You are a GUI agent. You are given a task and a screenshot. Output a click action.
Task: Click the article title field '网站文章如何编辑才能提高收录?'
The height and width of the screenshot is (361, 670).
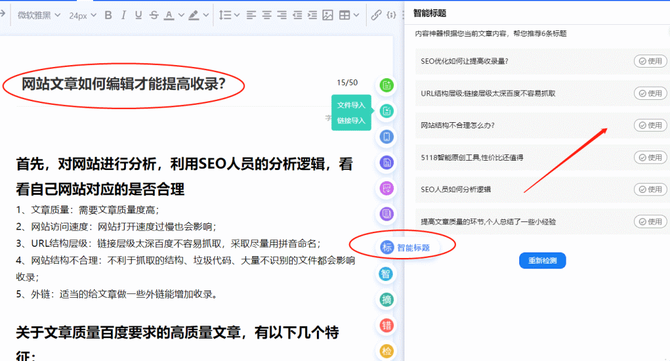(x=123, y=84)
